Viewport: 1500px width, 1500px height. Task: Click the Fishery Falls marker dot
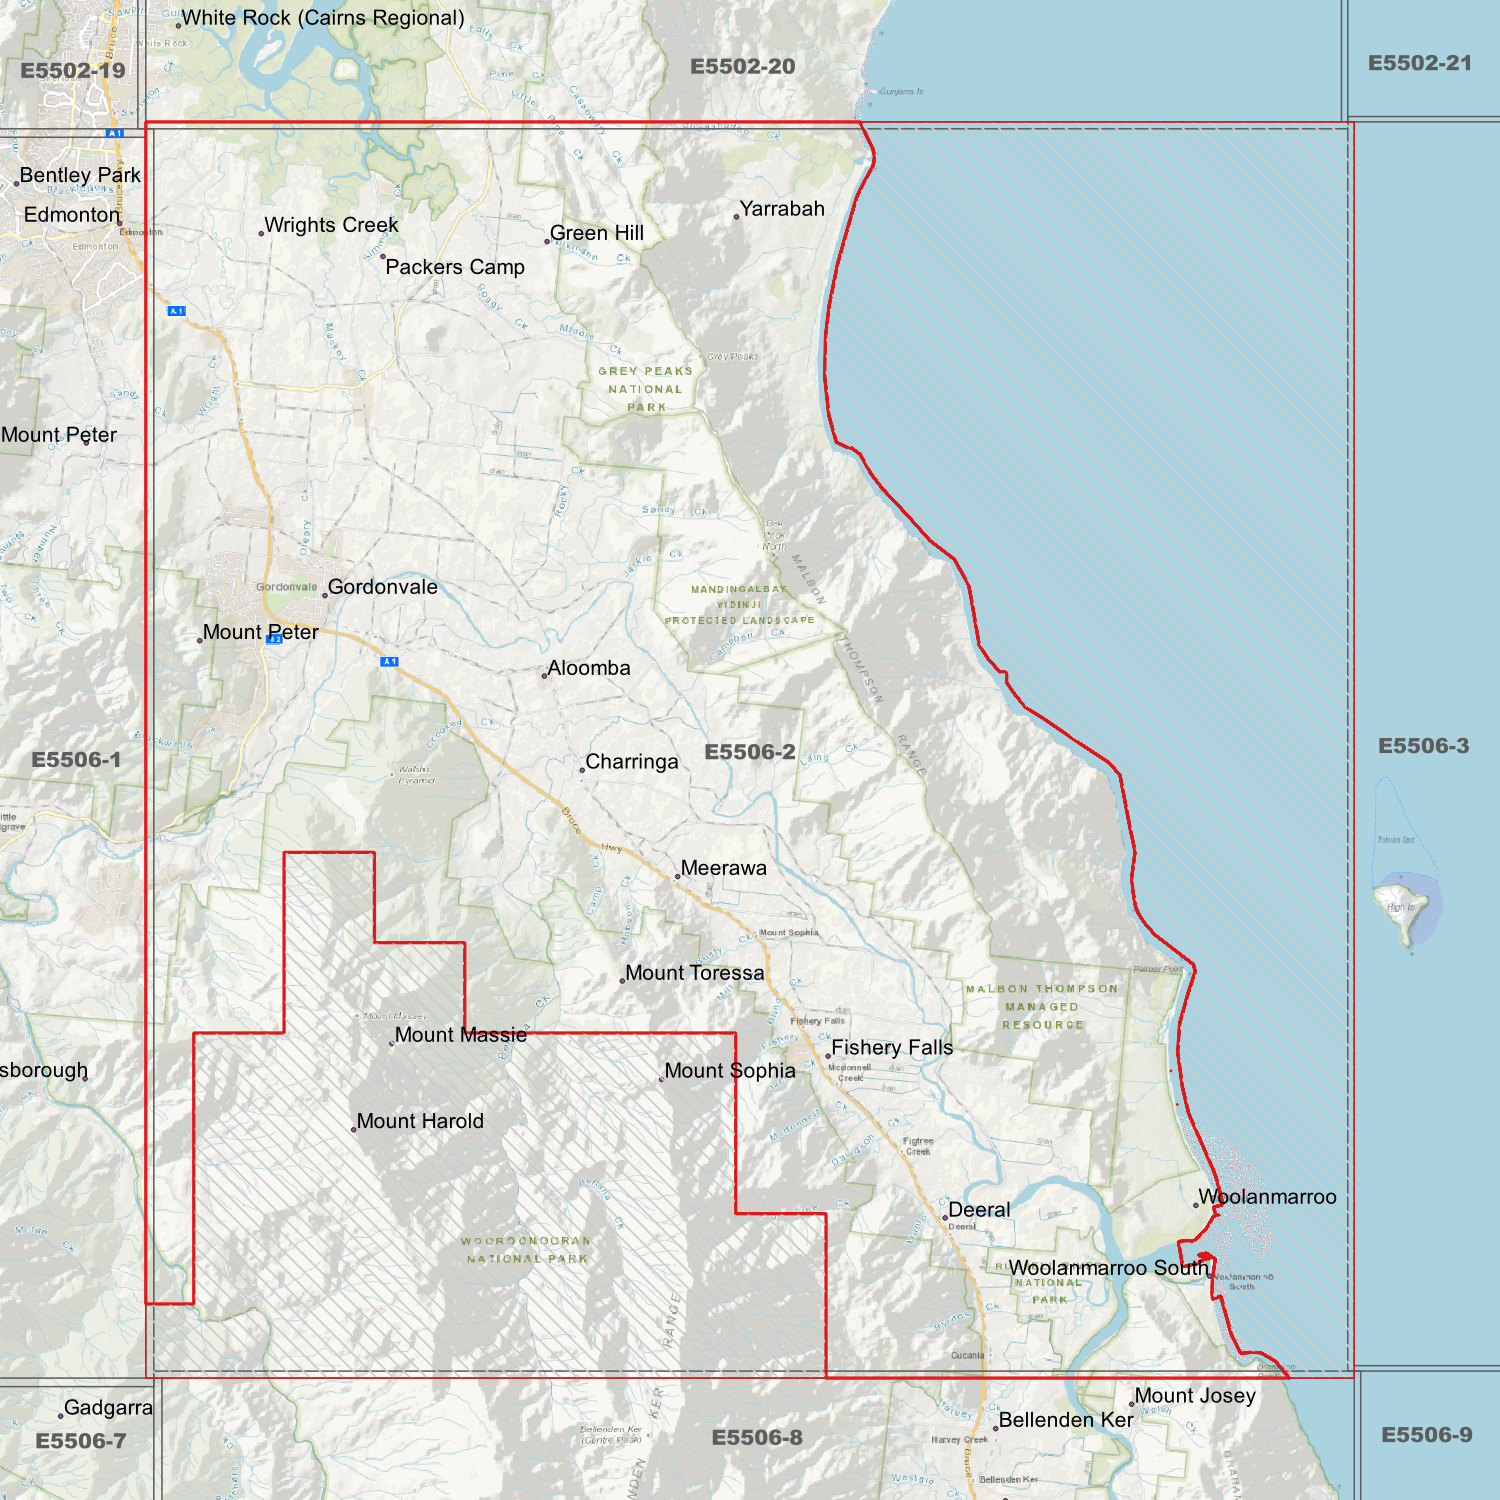828,1055
